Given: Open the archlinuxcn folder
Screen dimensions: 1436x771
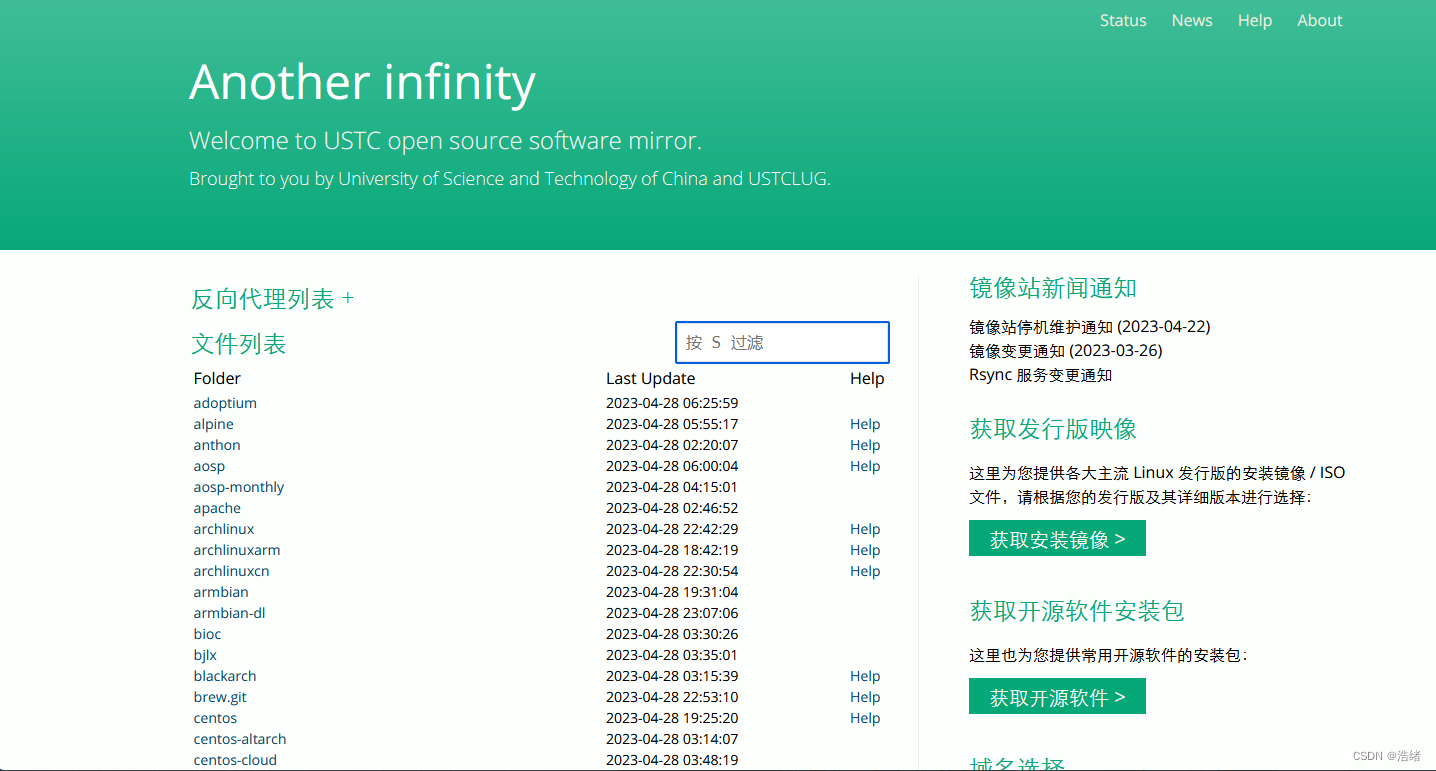Looking at the screenshot, I should point(231,571).
